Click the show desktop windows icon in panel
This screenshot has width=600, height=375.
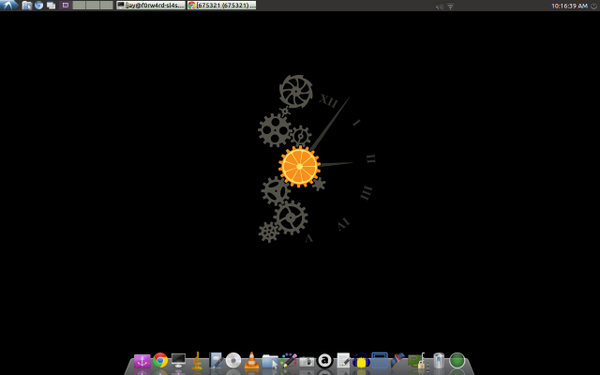point(51,5)
